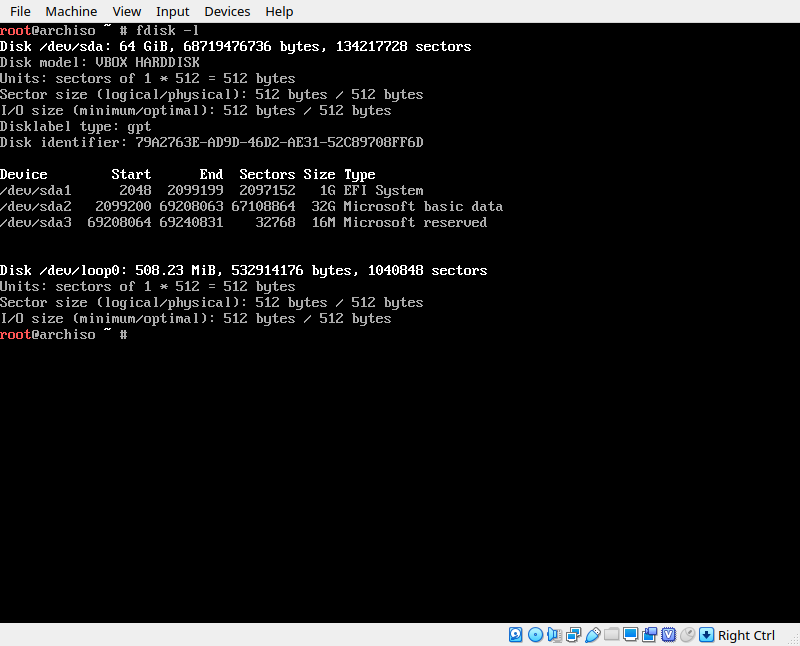Click the audio indicator icon

(x=554, y=635)
